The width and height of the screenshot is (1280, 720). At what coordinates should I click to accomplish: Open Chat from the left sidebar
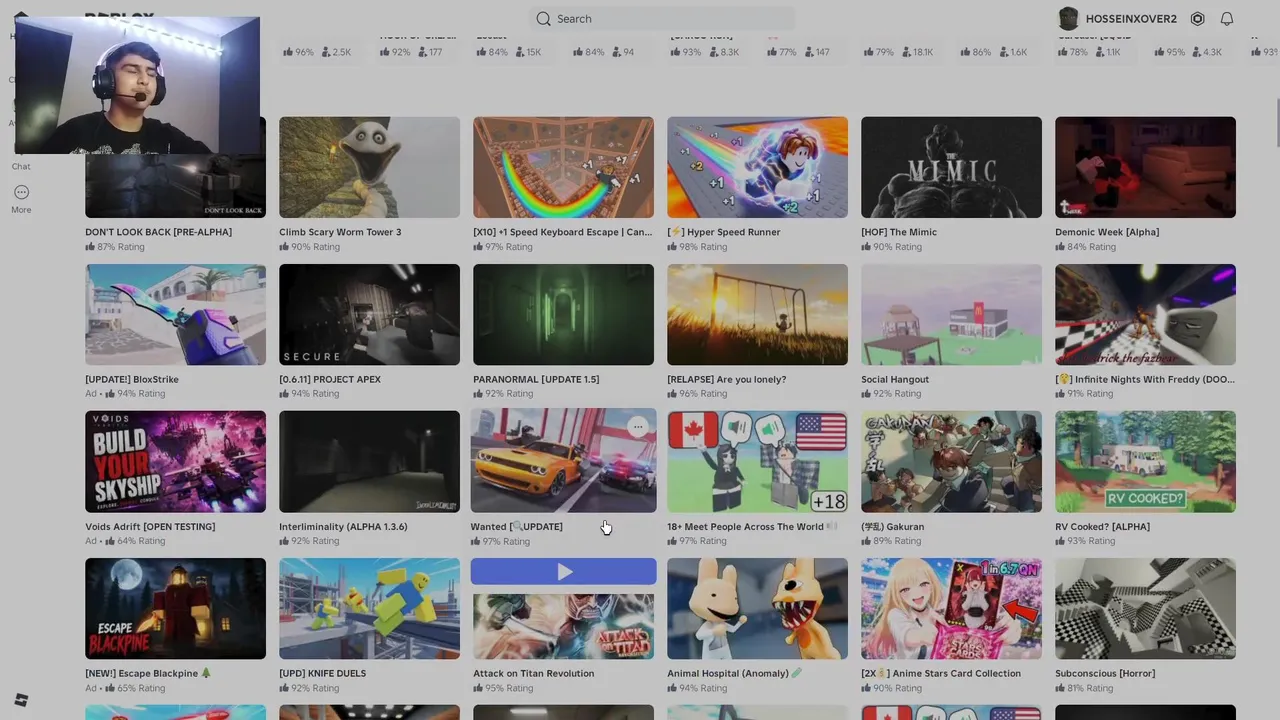(21, 166)
